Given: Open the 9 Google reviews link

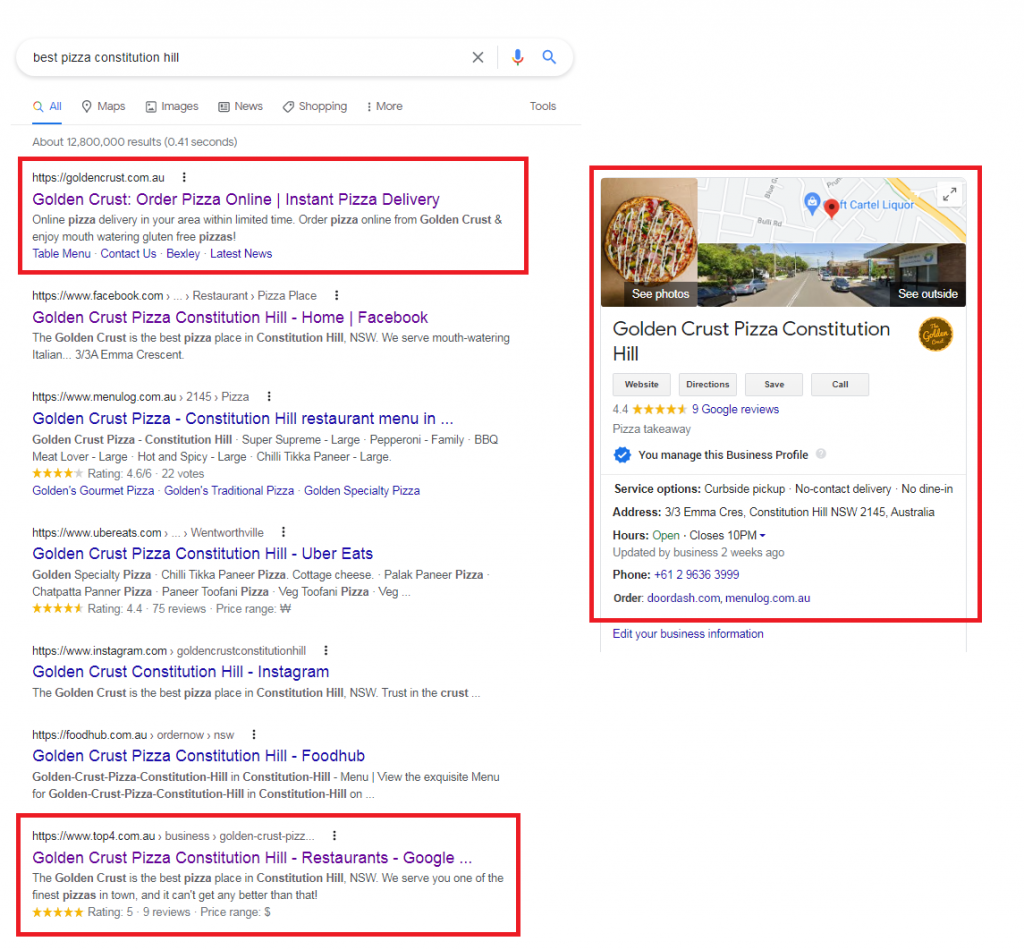Looking at the screenshot, I should point(734,409).
